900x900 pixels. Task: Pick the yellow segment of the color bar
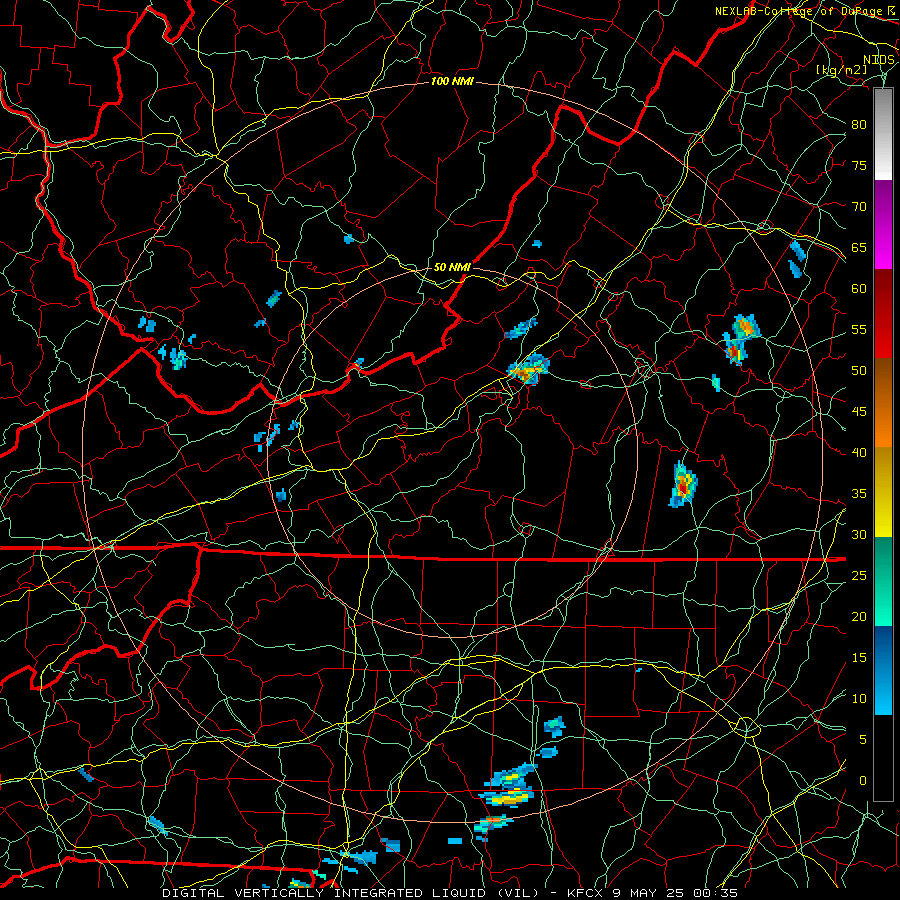click(883, 492)
